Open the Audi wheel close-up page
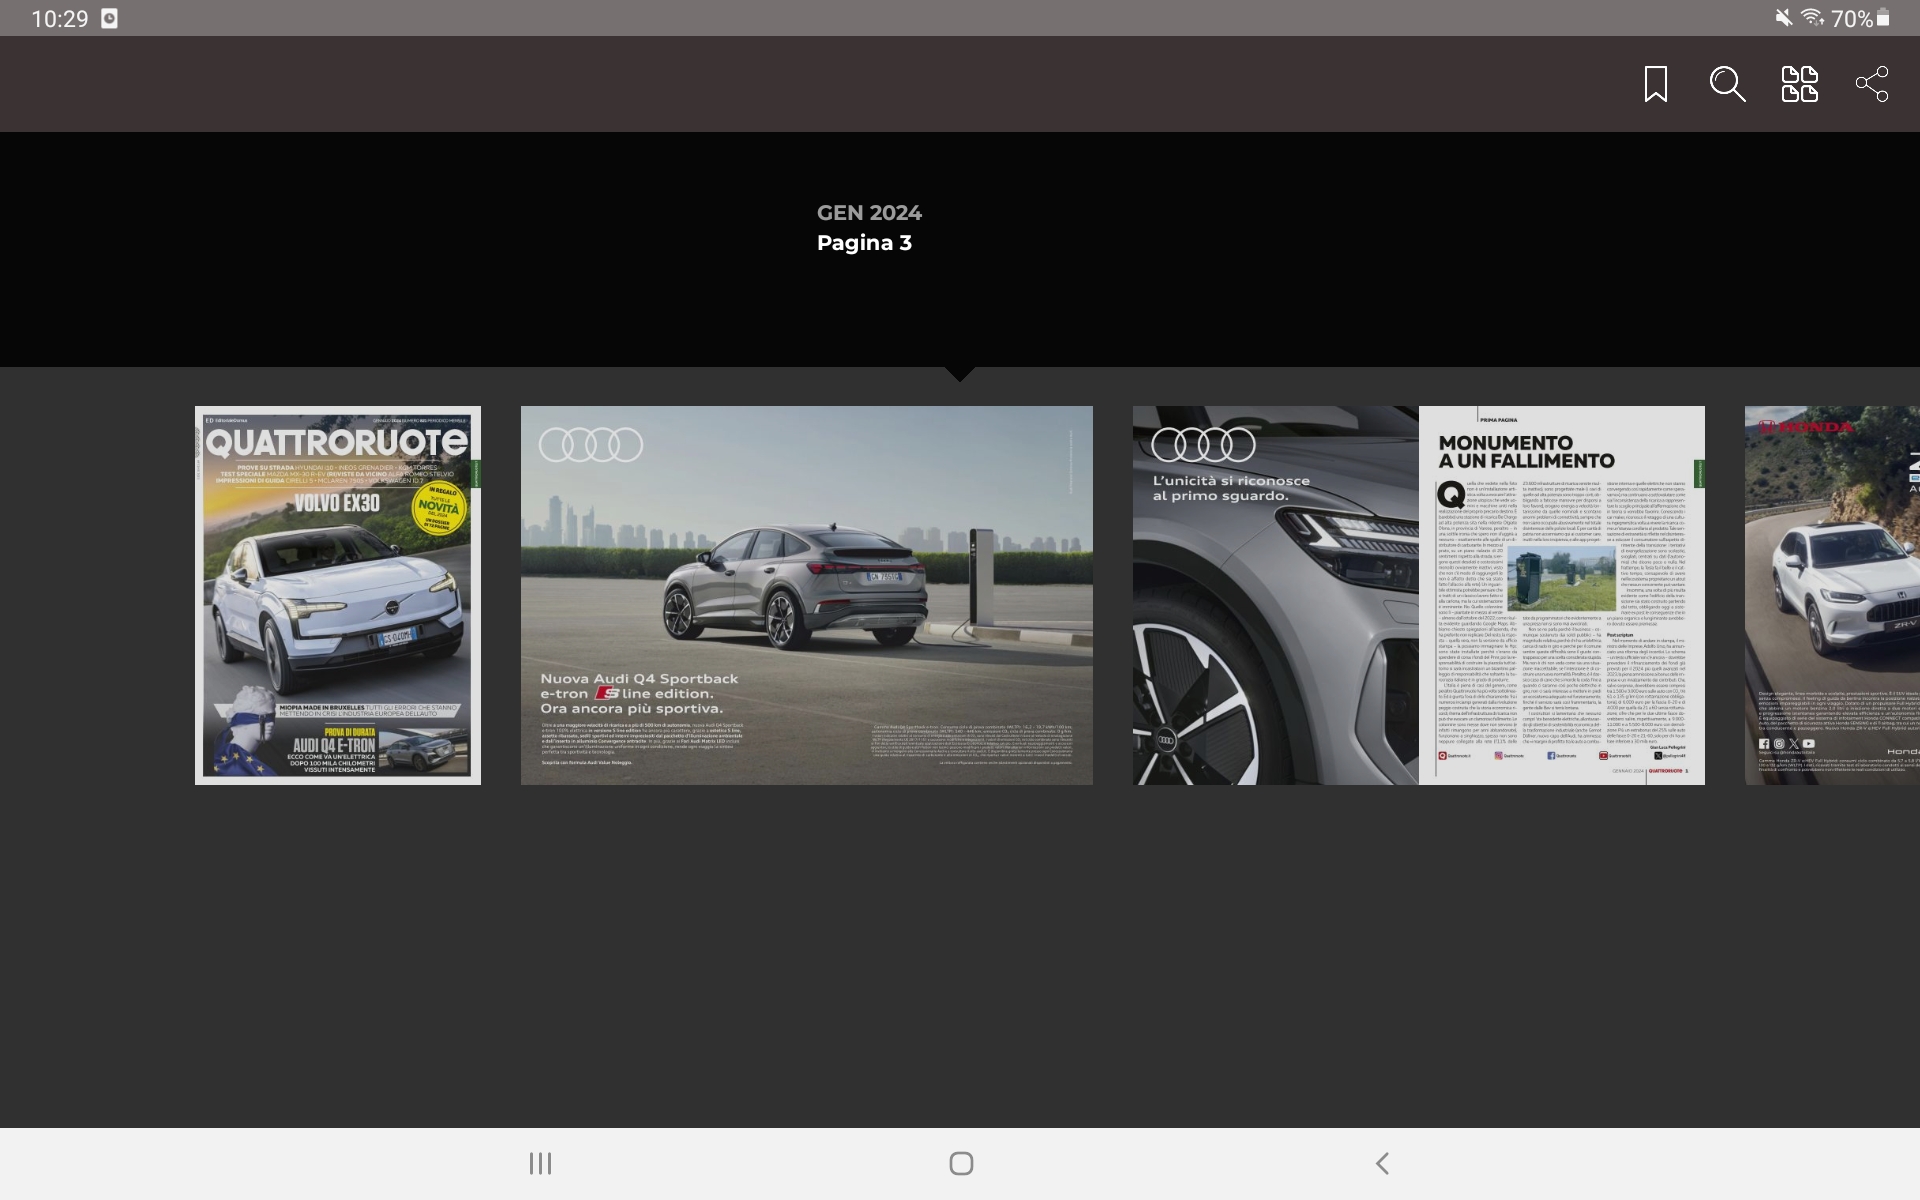Screen dimensions: 1920x1200 (x=1275, y=595)
